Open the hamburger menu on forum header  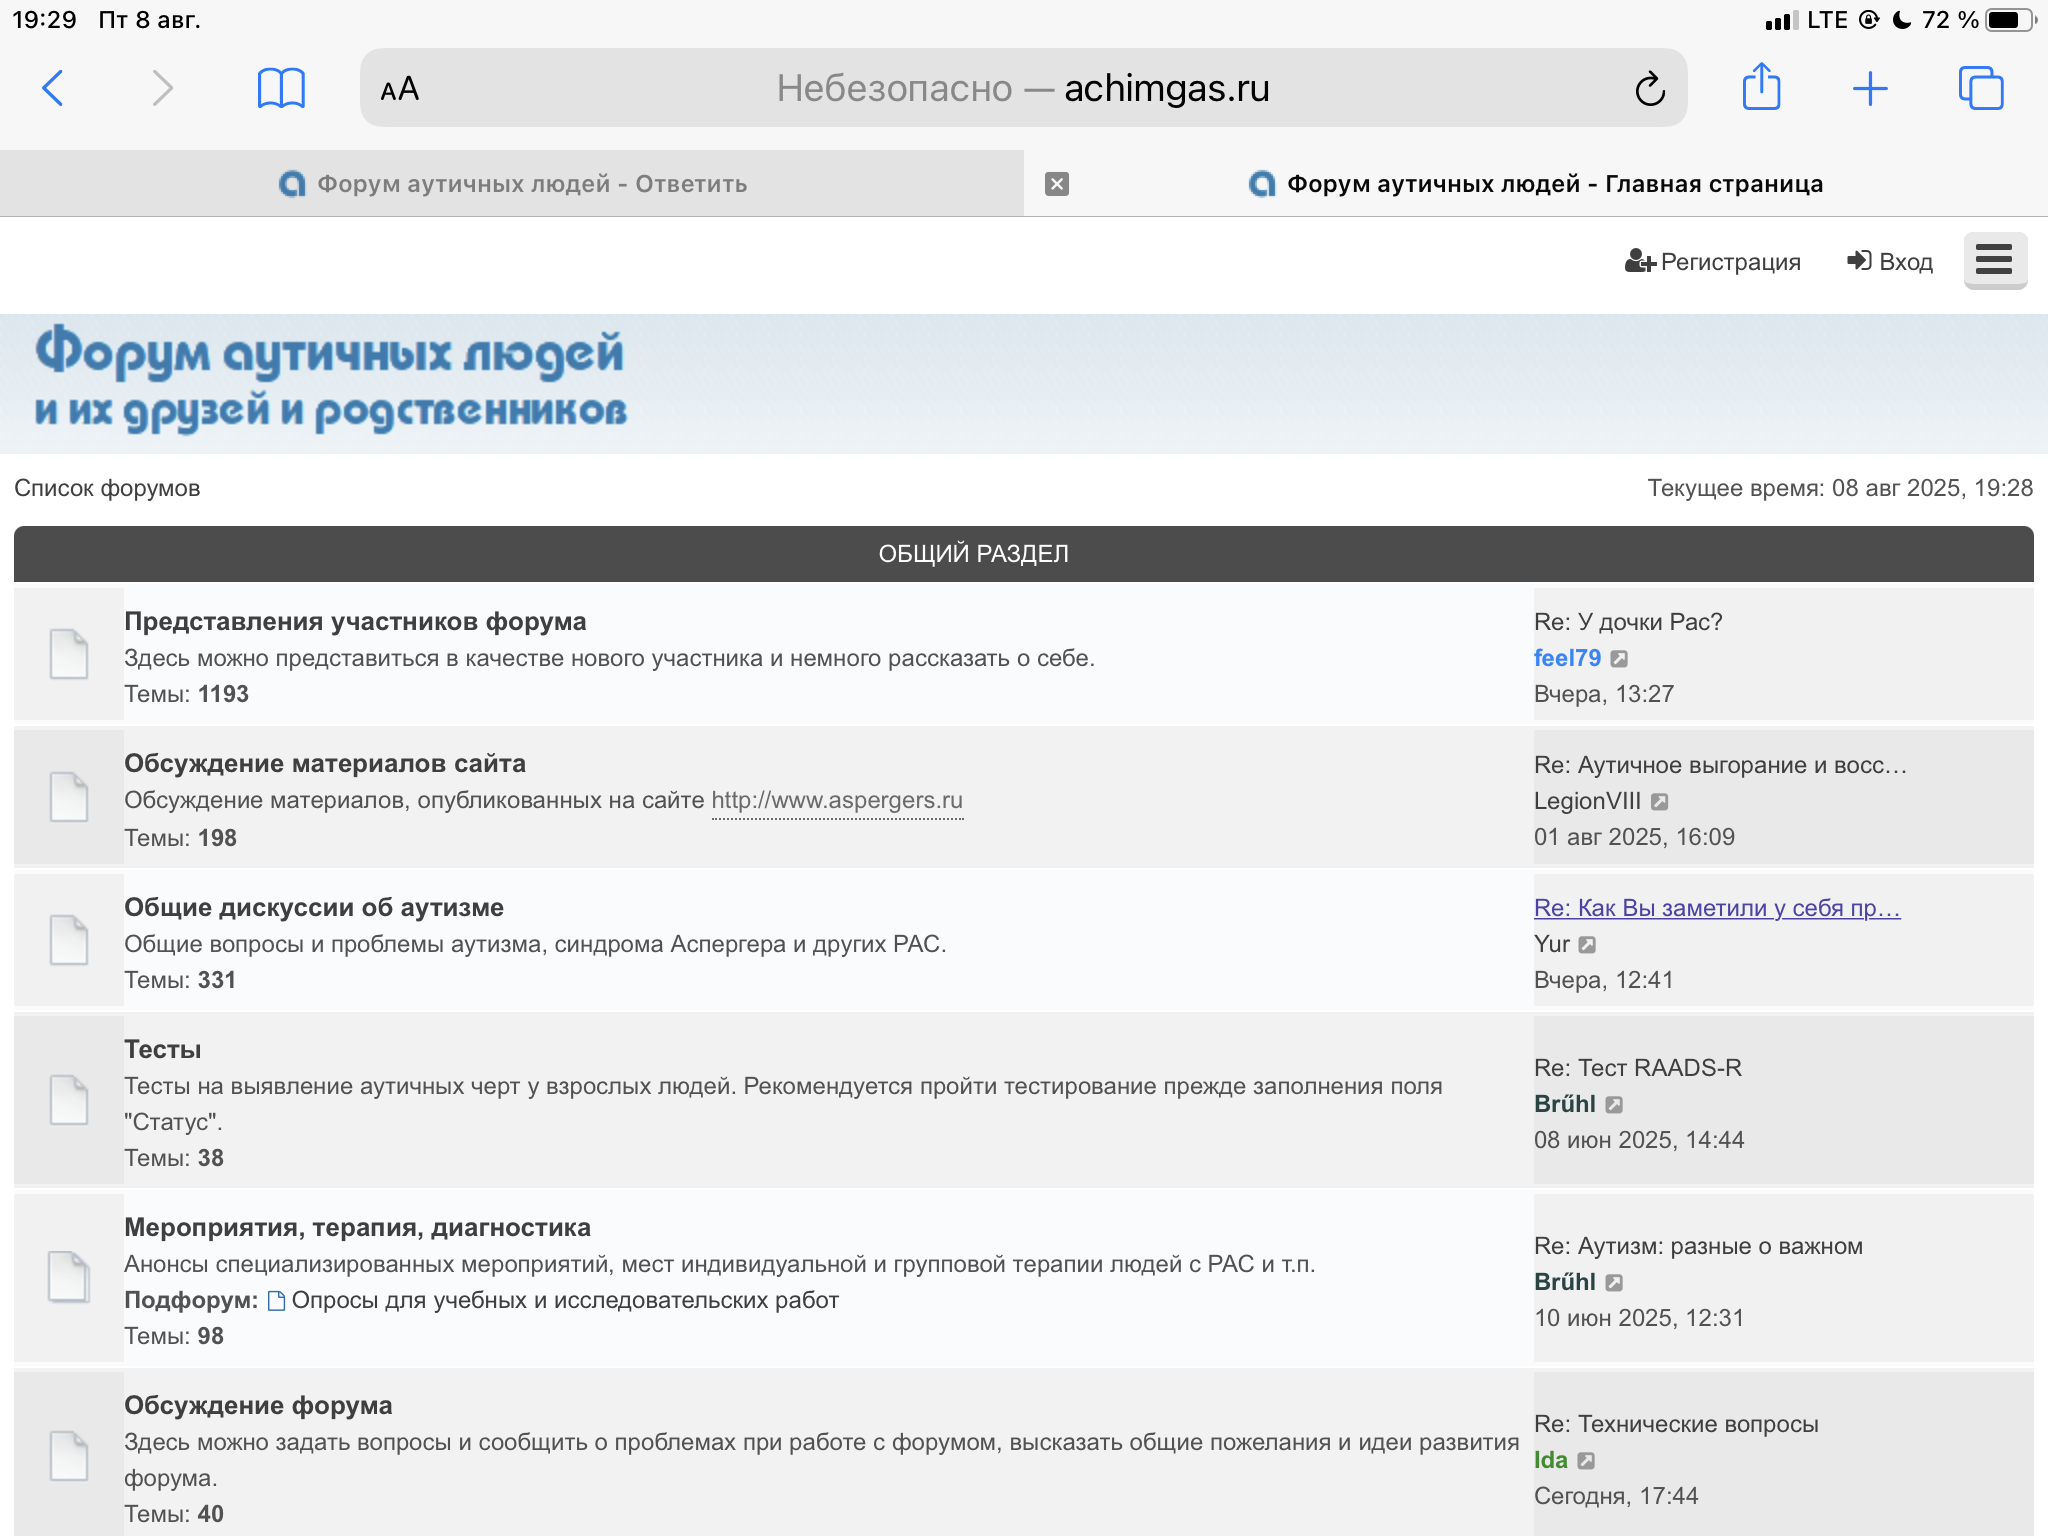1994,260
